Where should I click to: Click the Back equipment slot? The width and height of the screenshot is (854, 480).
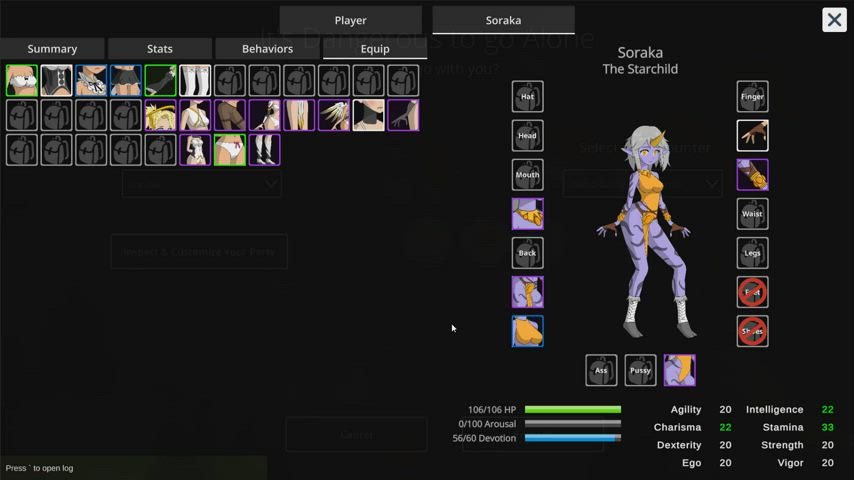click(527, 253)
